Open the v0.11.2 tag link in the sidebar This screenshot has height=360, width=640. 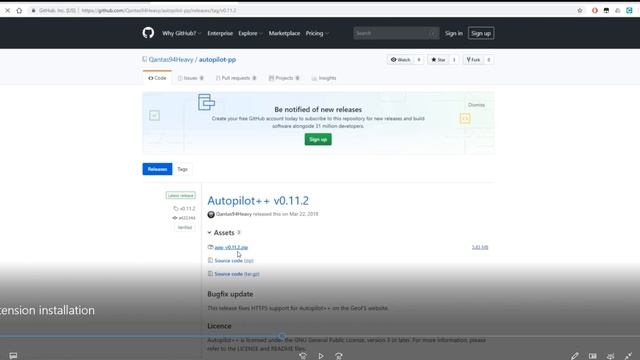click(184, 209)
